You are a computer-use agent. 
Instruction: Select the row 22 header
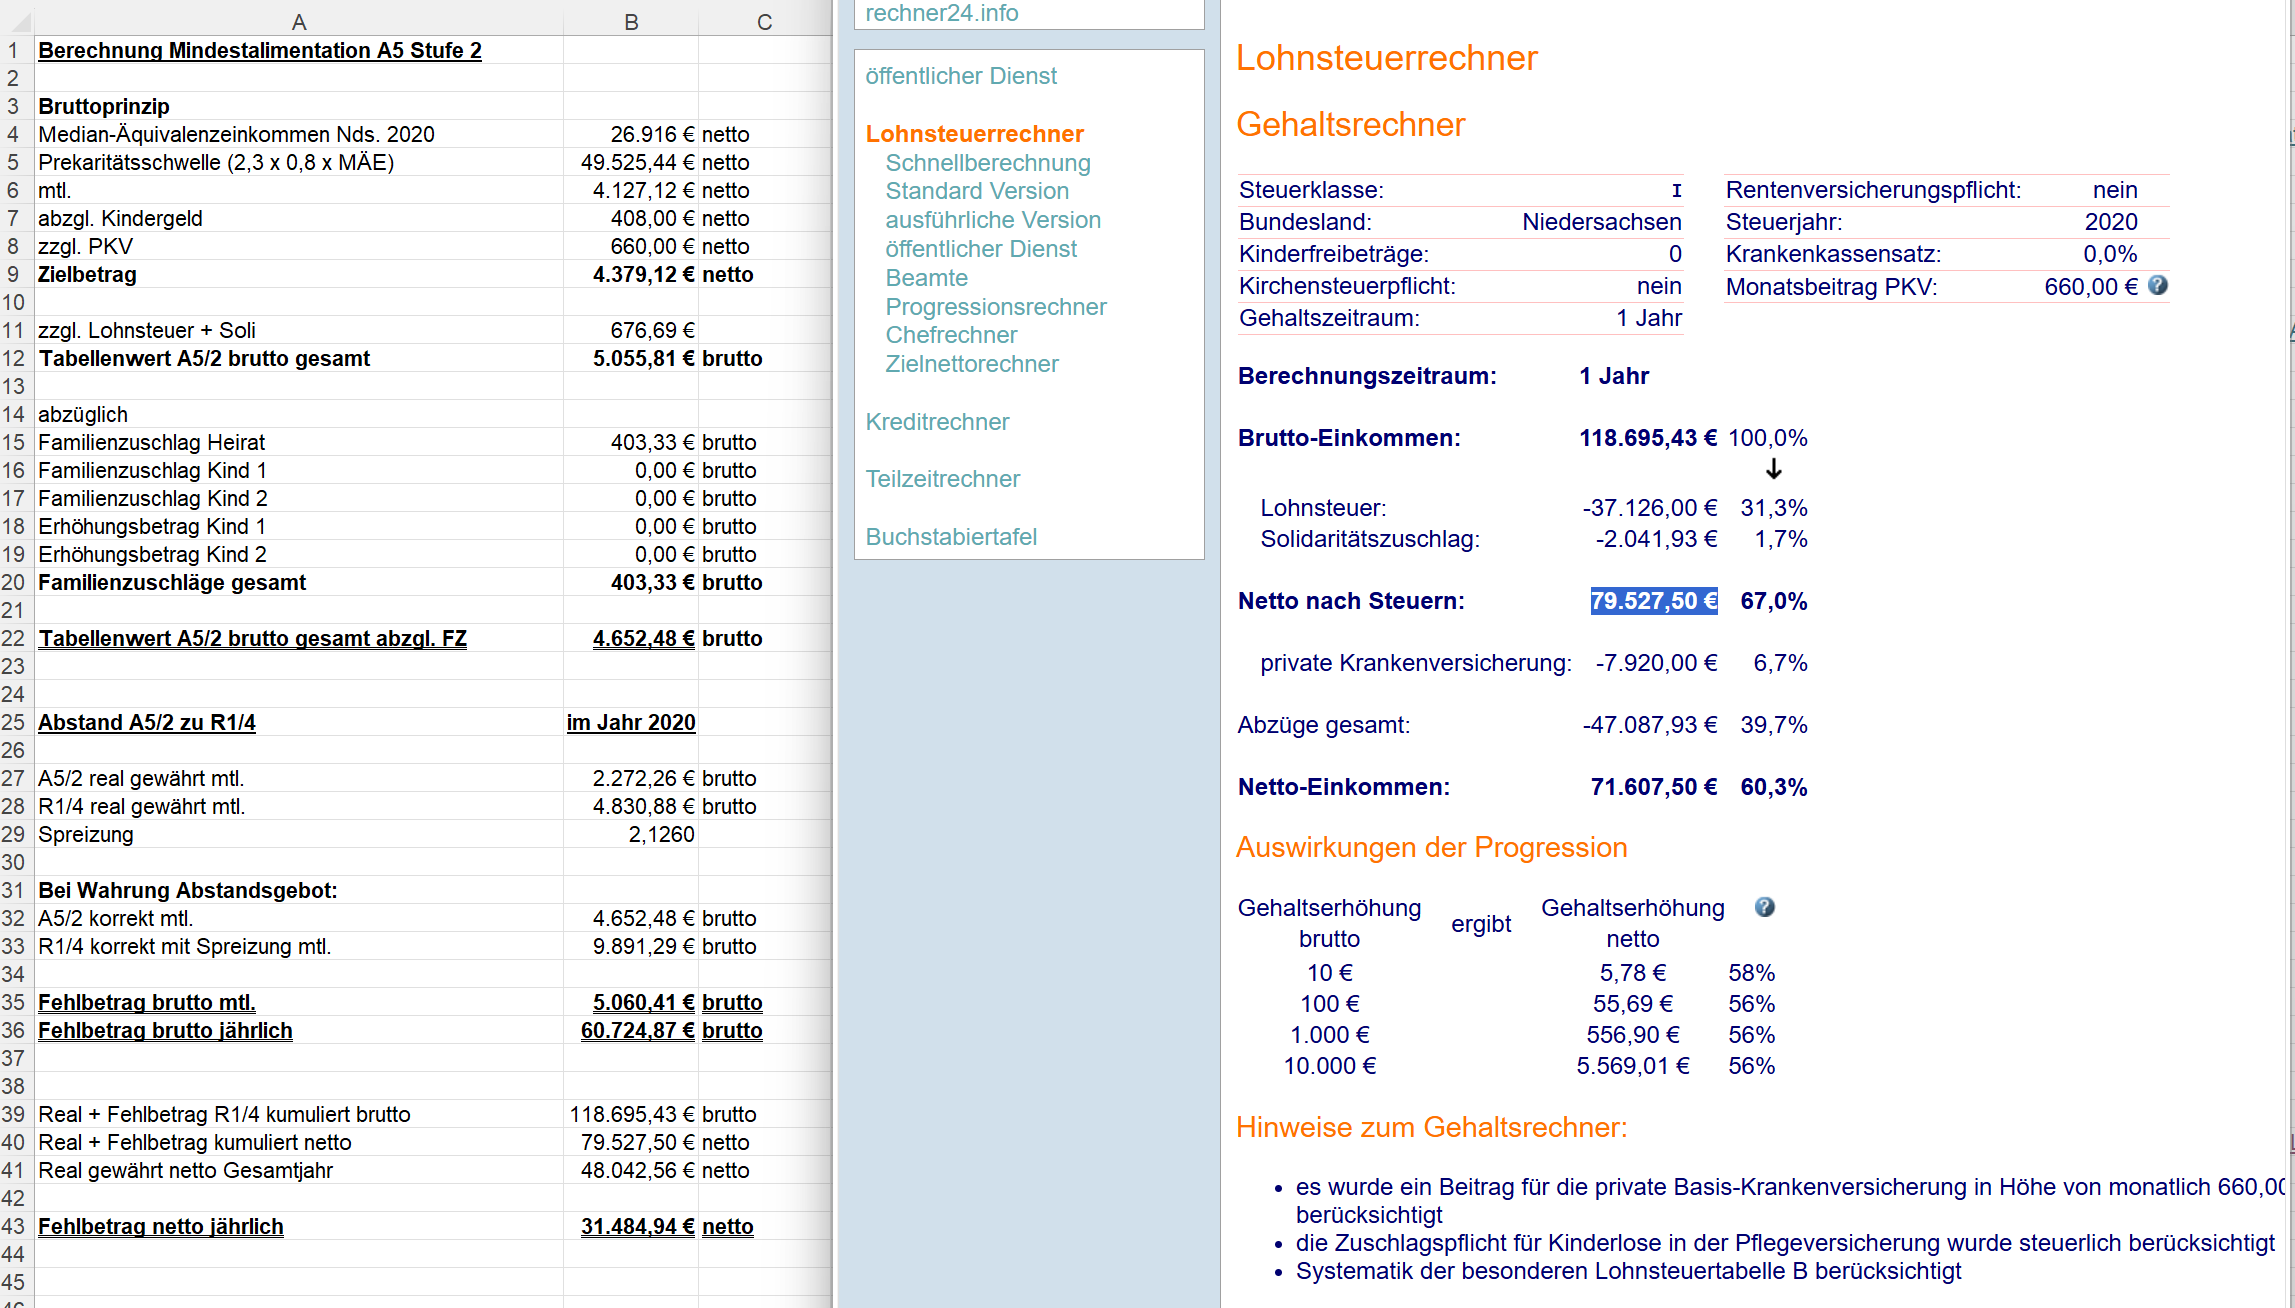[14, 638]
